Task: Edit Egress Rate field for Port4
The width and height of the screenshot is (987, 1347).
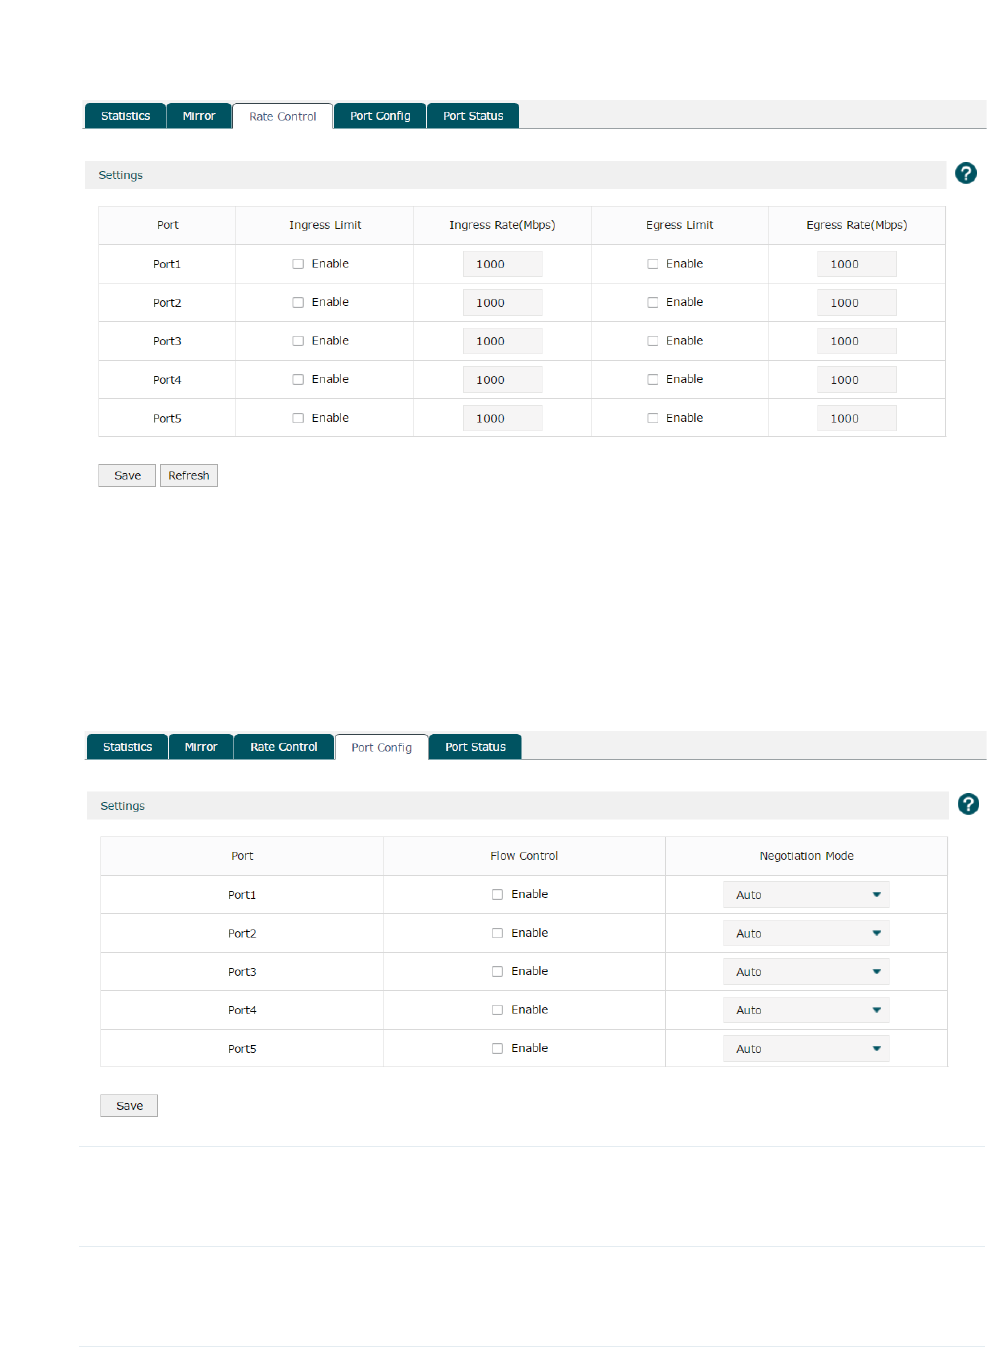Action: point(857,380)
